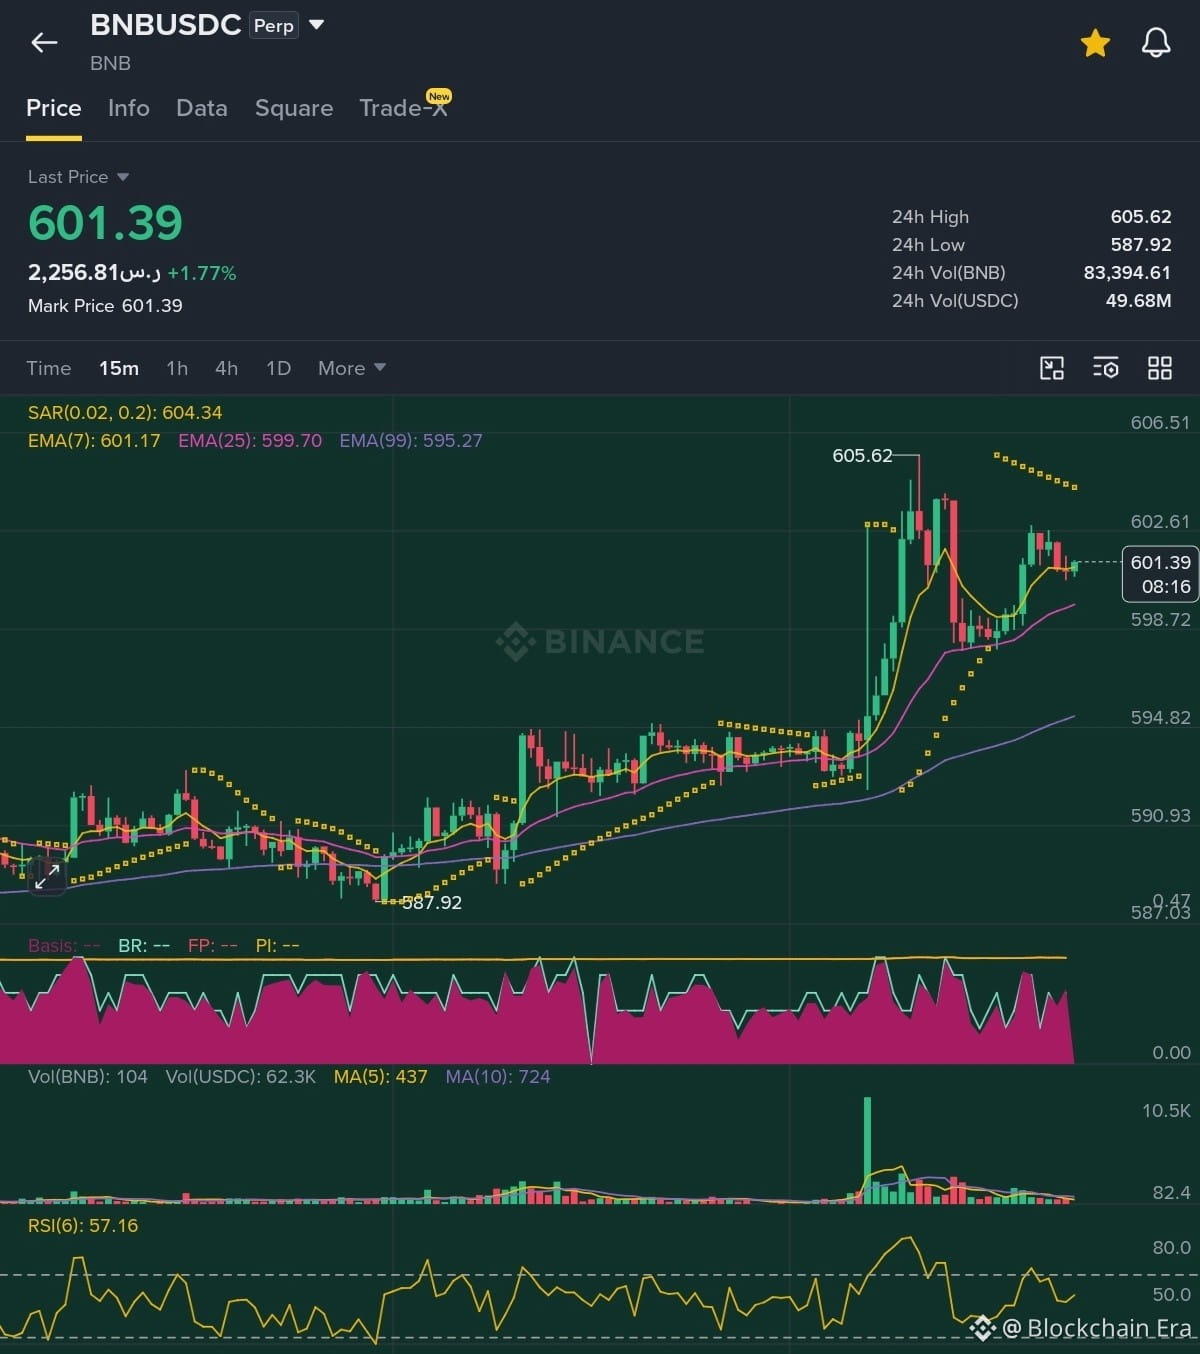Click the 605.62 high marker on chart
This screenshot has height=1354, width=1200.
(x=862, y=456)
